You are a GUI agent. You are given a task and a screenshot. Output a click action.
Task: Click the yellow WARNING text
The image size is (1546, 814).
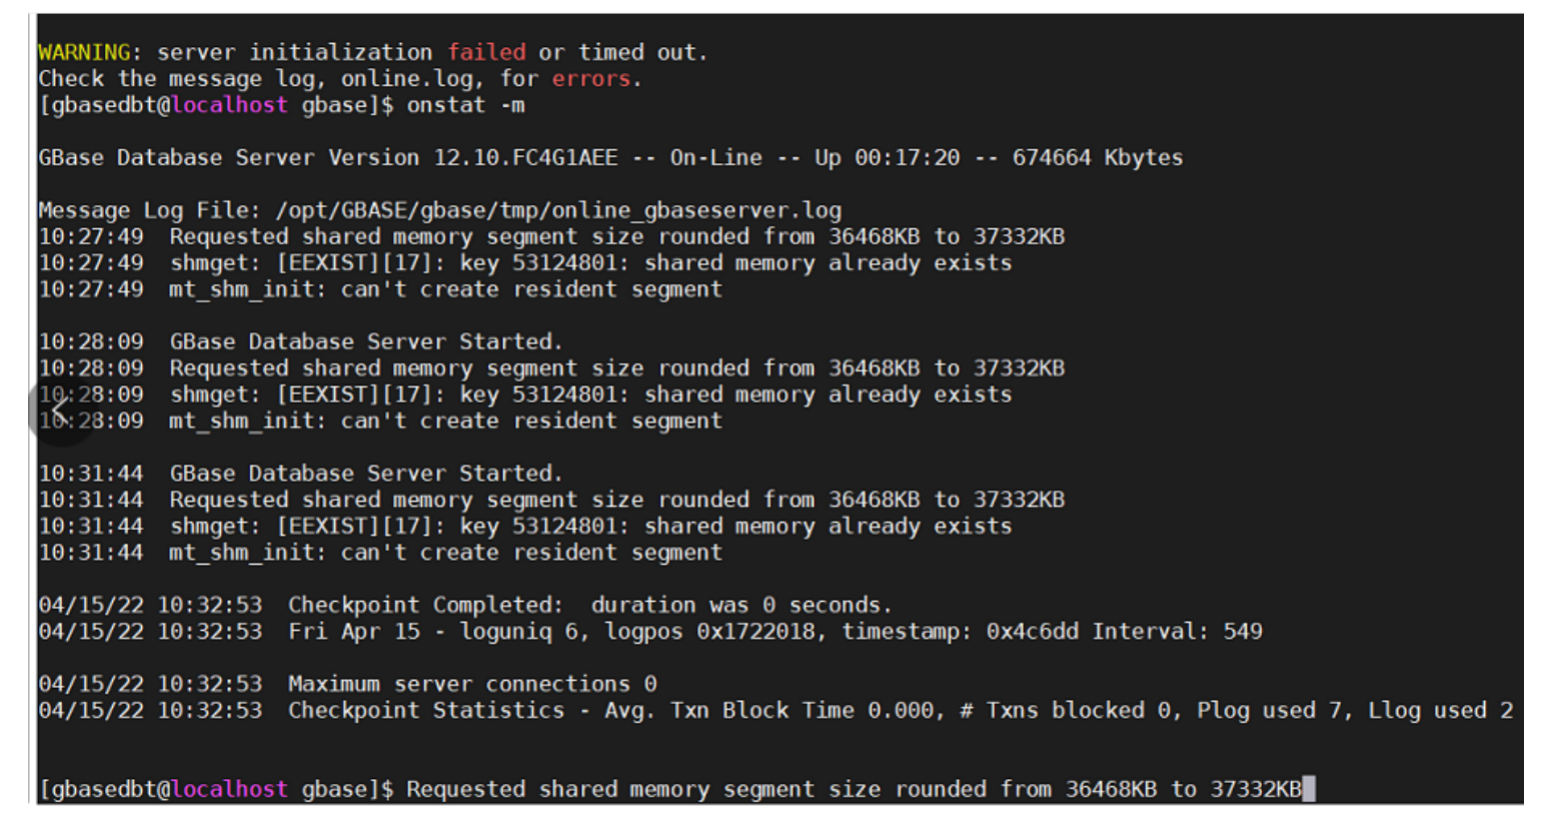pos(84,52)
